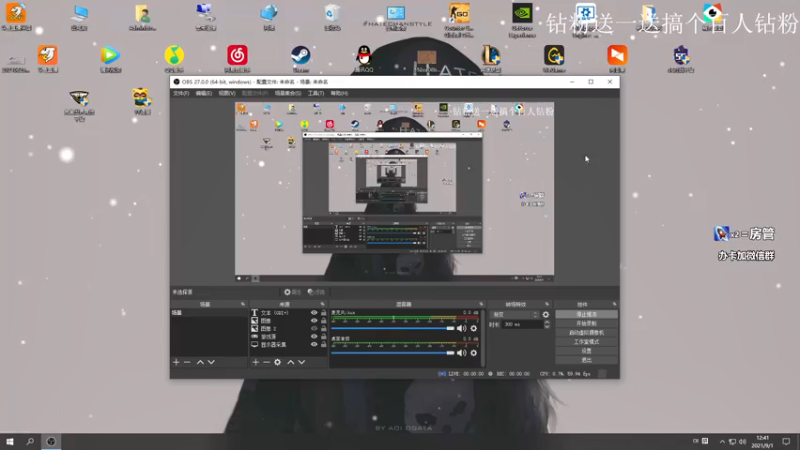This screenshot has height=450, width=800.
Task: Adjust the 麦克风/Aux volume slider
Action: (x=393, y=329)
